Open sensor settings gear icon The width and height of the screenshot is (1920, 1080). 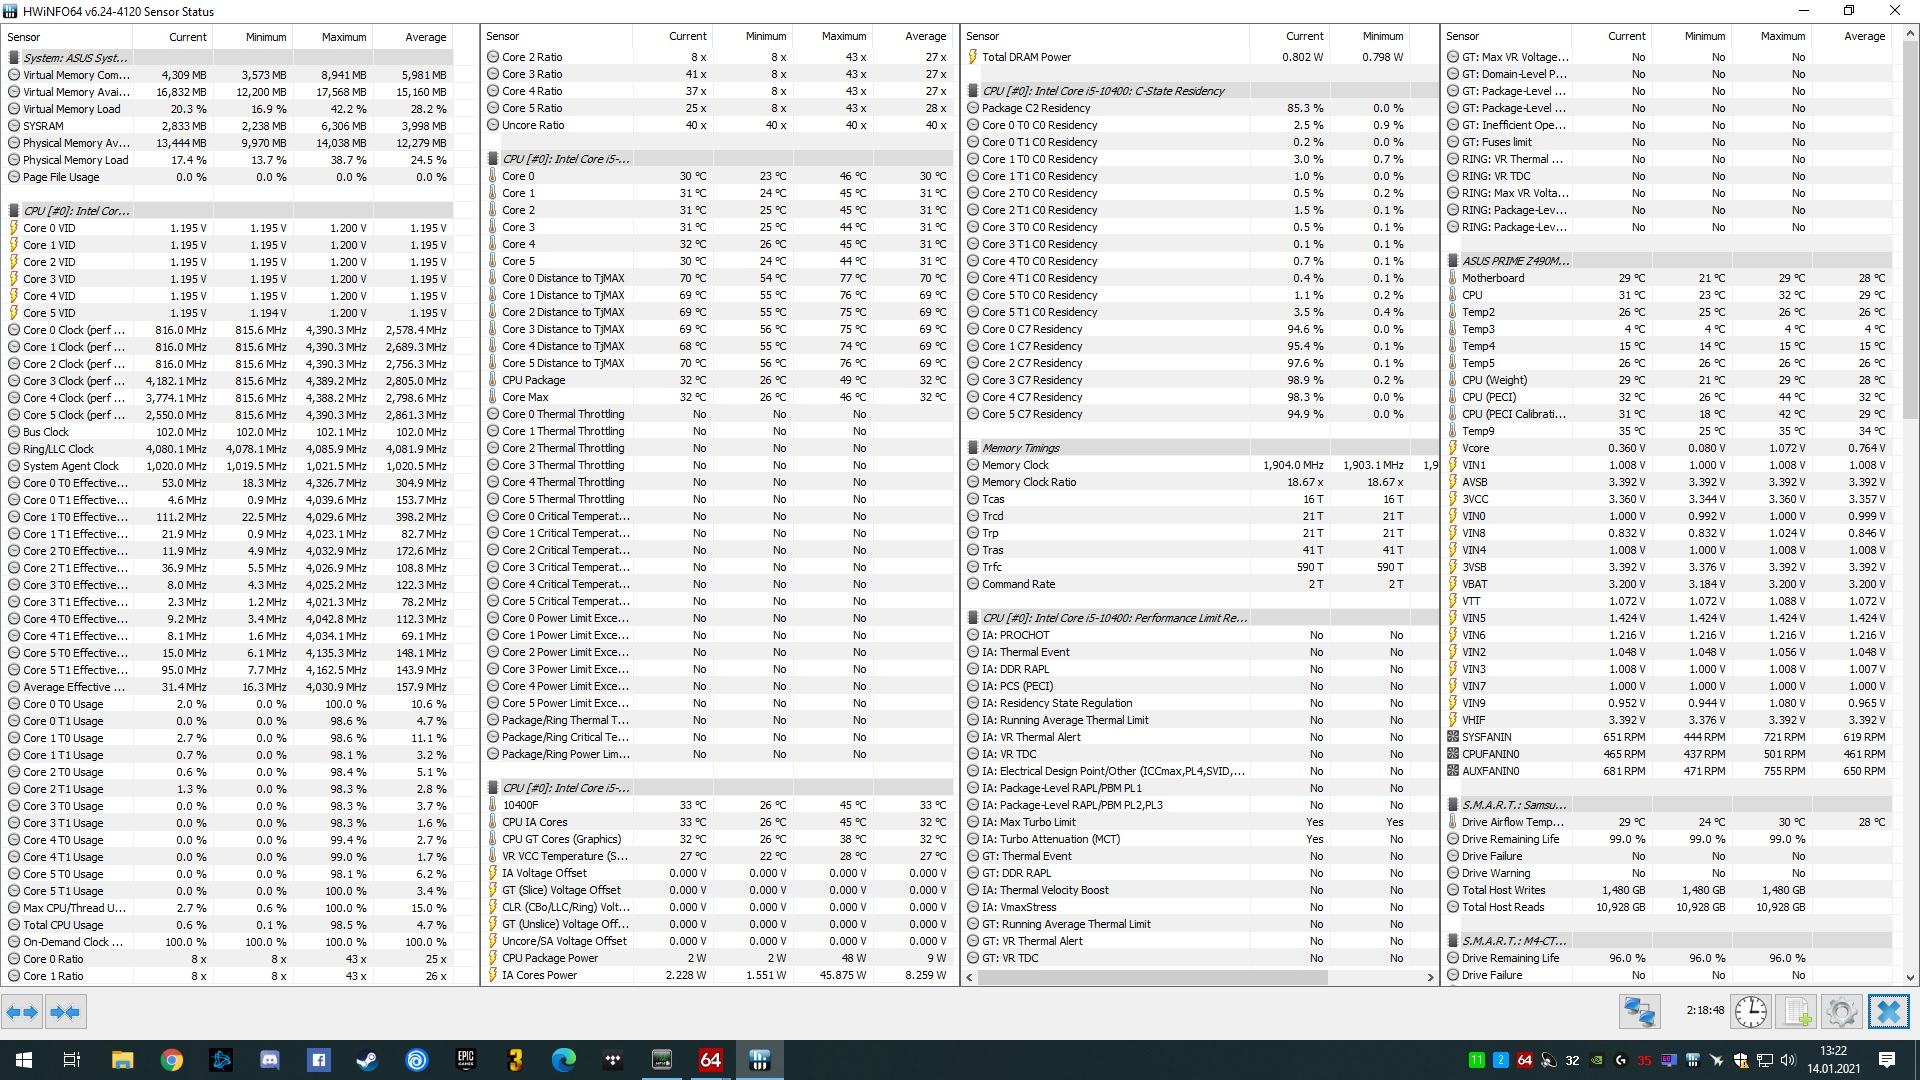click(1842, 1012)
